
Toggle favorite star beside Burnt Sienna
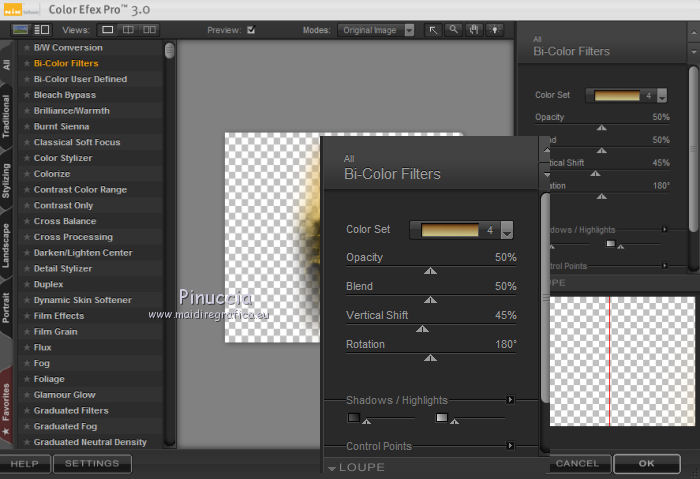click(x=27, y=126)
